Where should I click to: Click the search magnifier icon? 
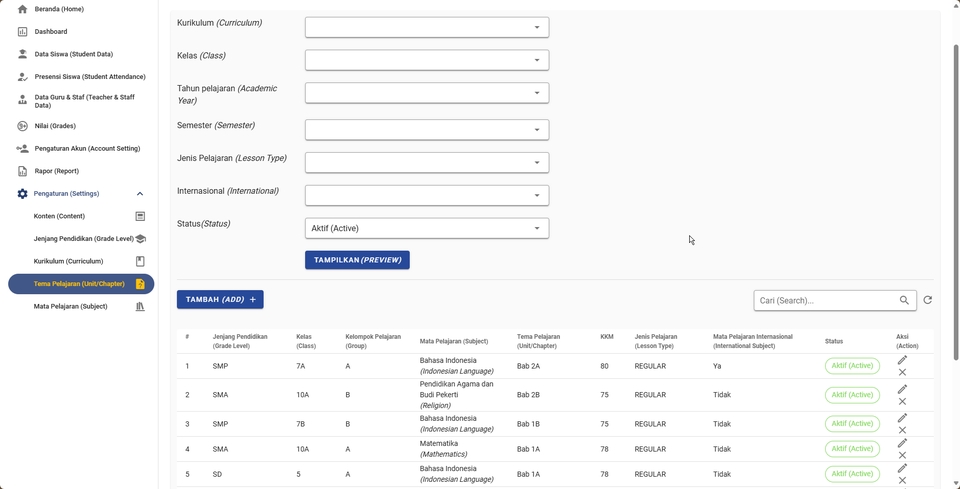[904, 300]
